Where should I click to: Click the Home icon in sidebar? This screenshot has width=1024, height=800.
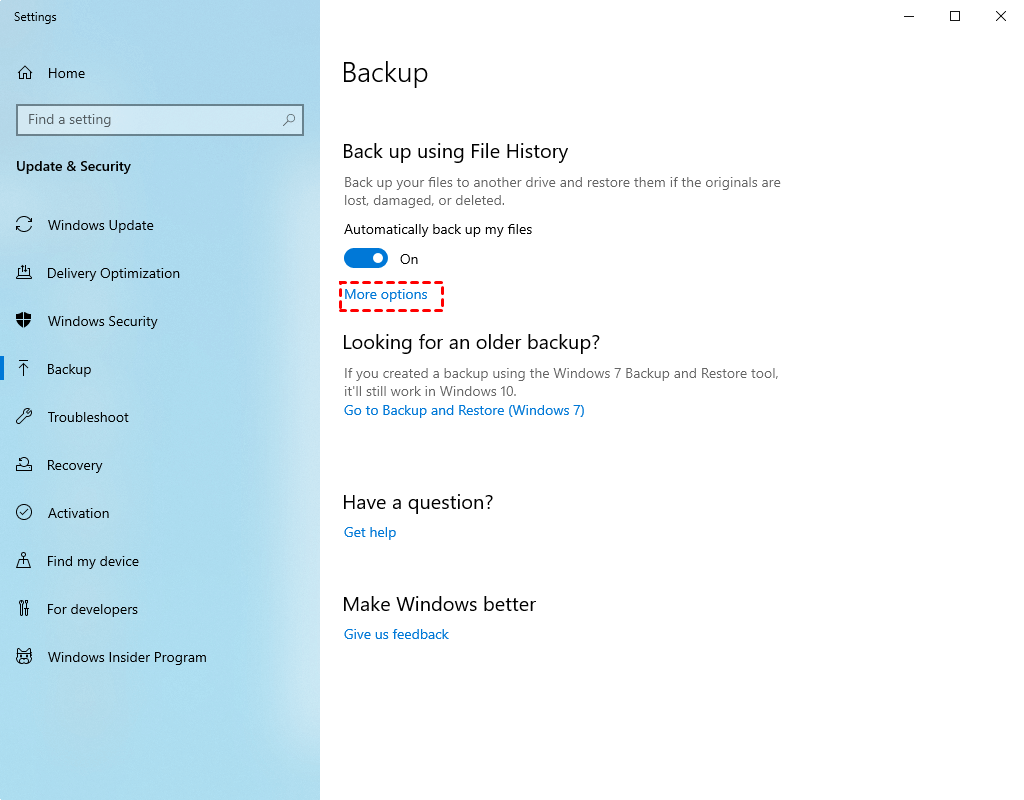(25, 73)
